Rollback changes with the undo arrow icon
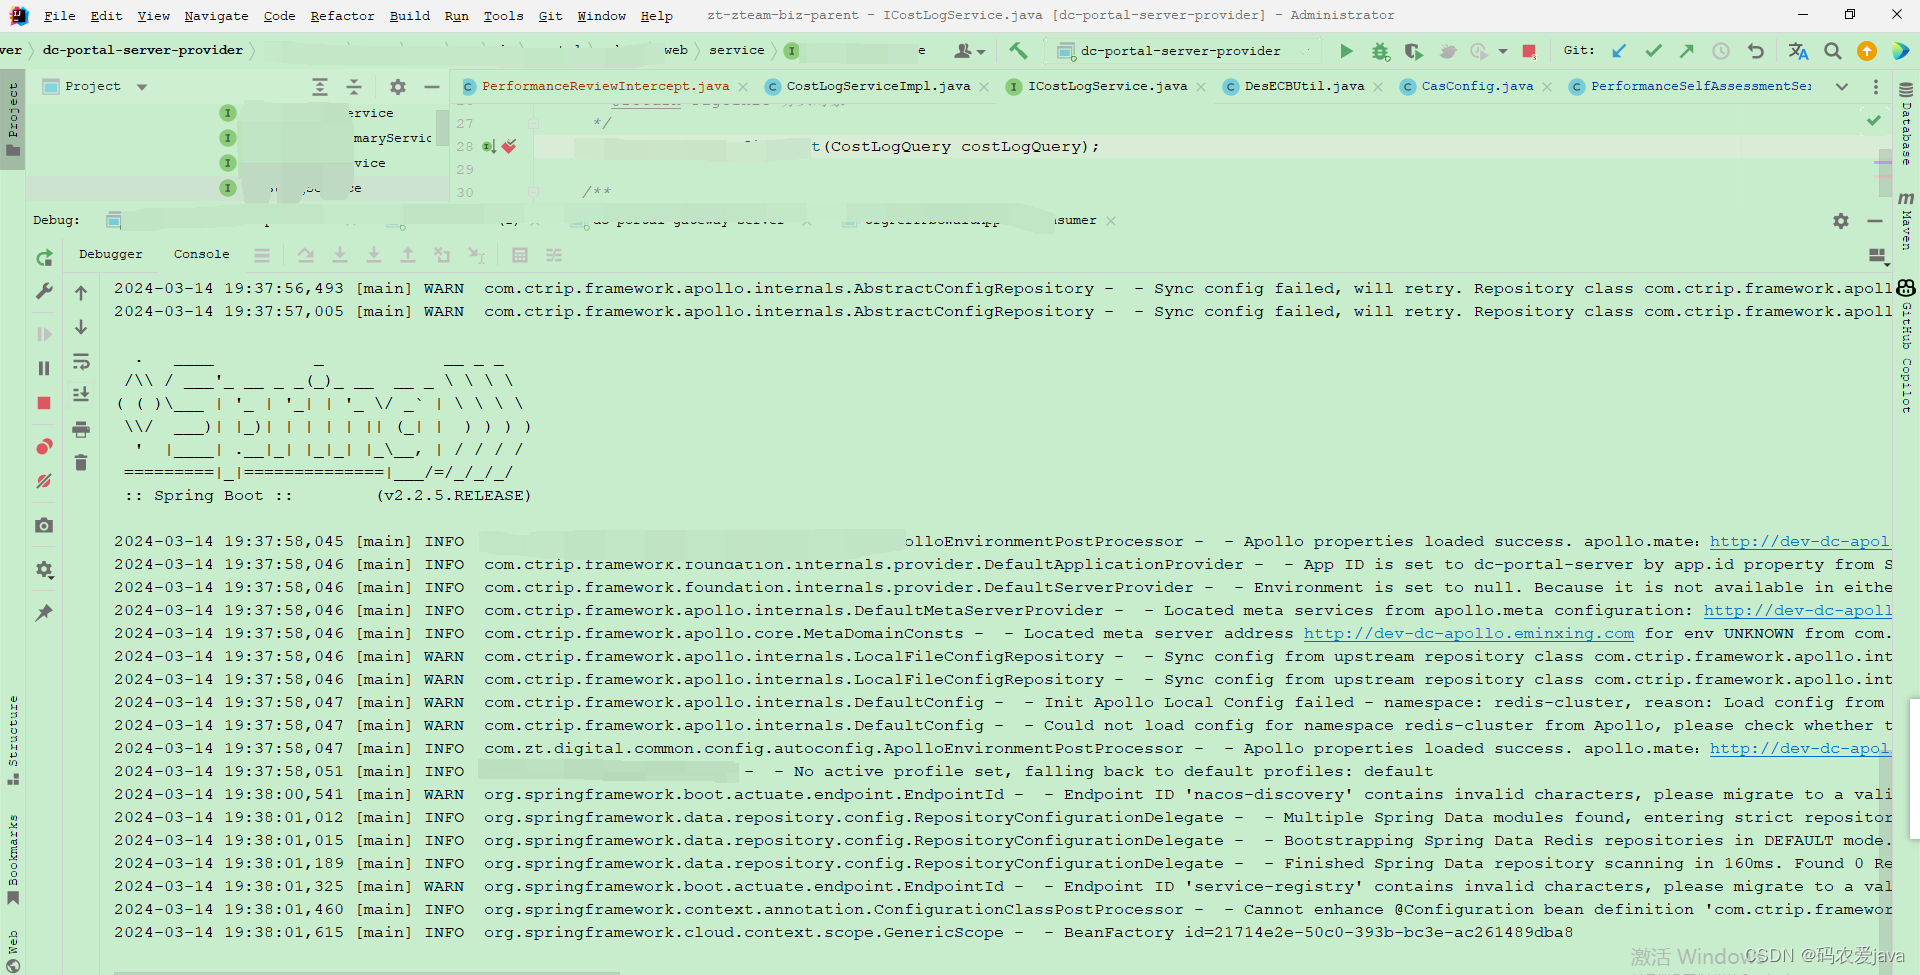Image resolution: width=1920 pixels, height=975 pixels. pos(1755,50)
